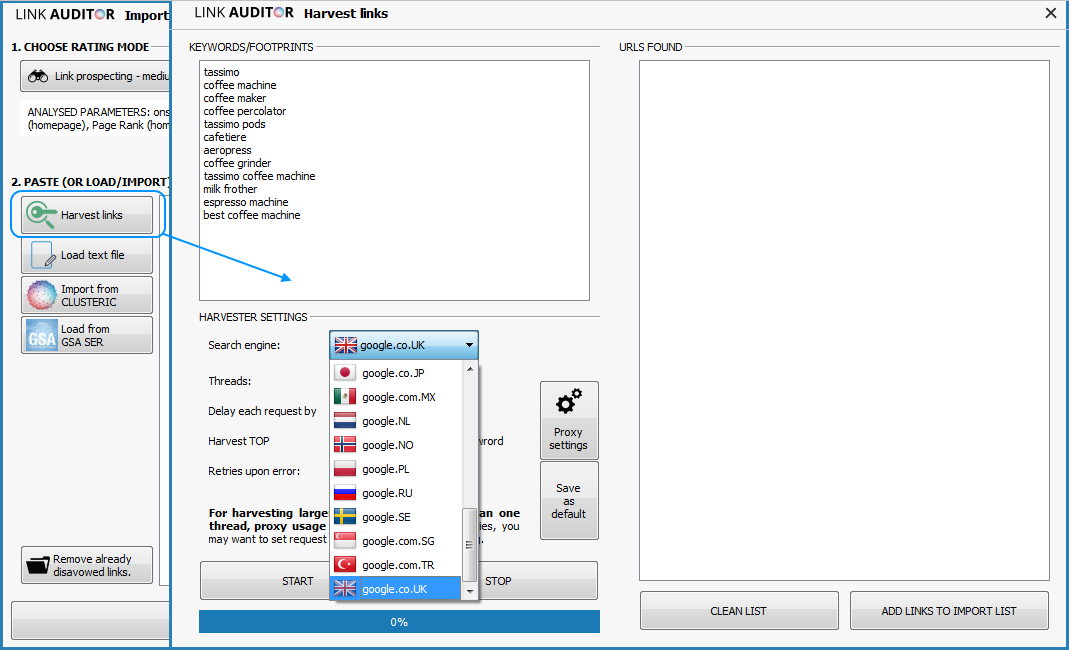Click the binoculars icon in rating mode

(x=37, y=76)
